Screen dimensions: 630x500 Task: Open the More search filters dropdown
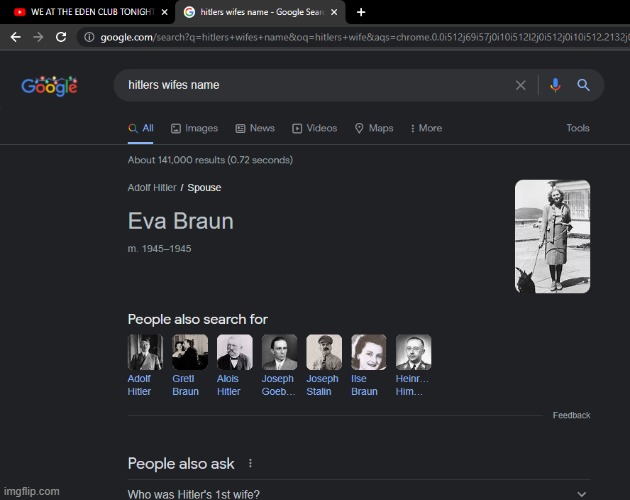425,128
